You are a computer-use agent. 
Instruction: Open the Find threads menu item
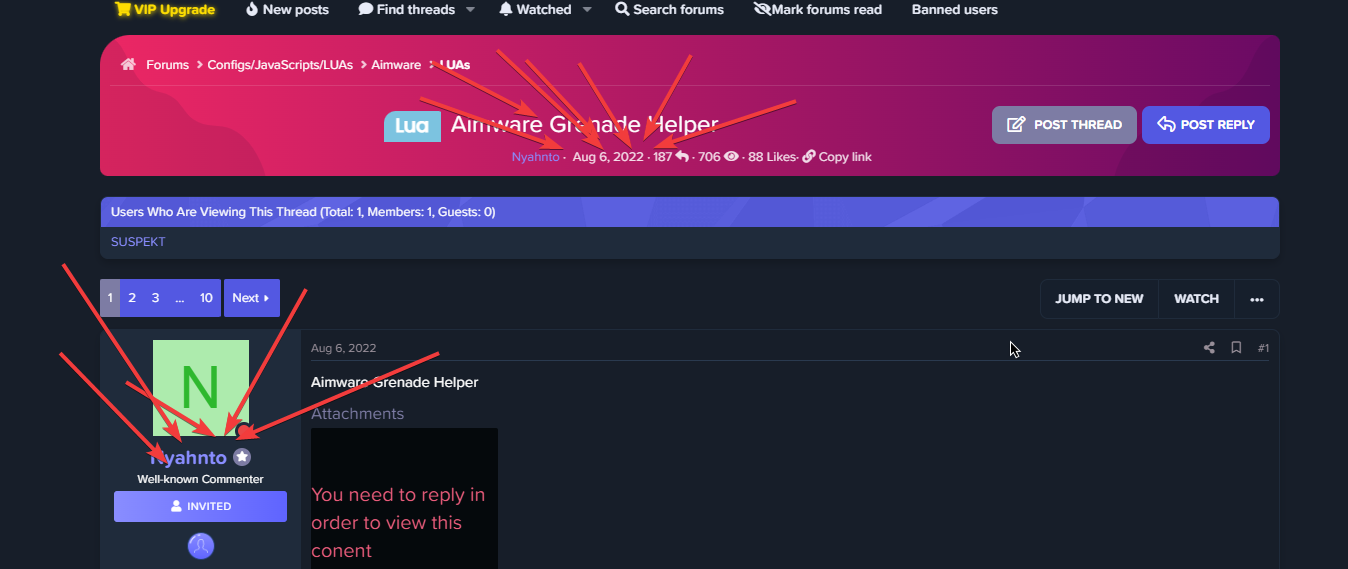pyautogui.click(x=406, y=9)
